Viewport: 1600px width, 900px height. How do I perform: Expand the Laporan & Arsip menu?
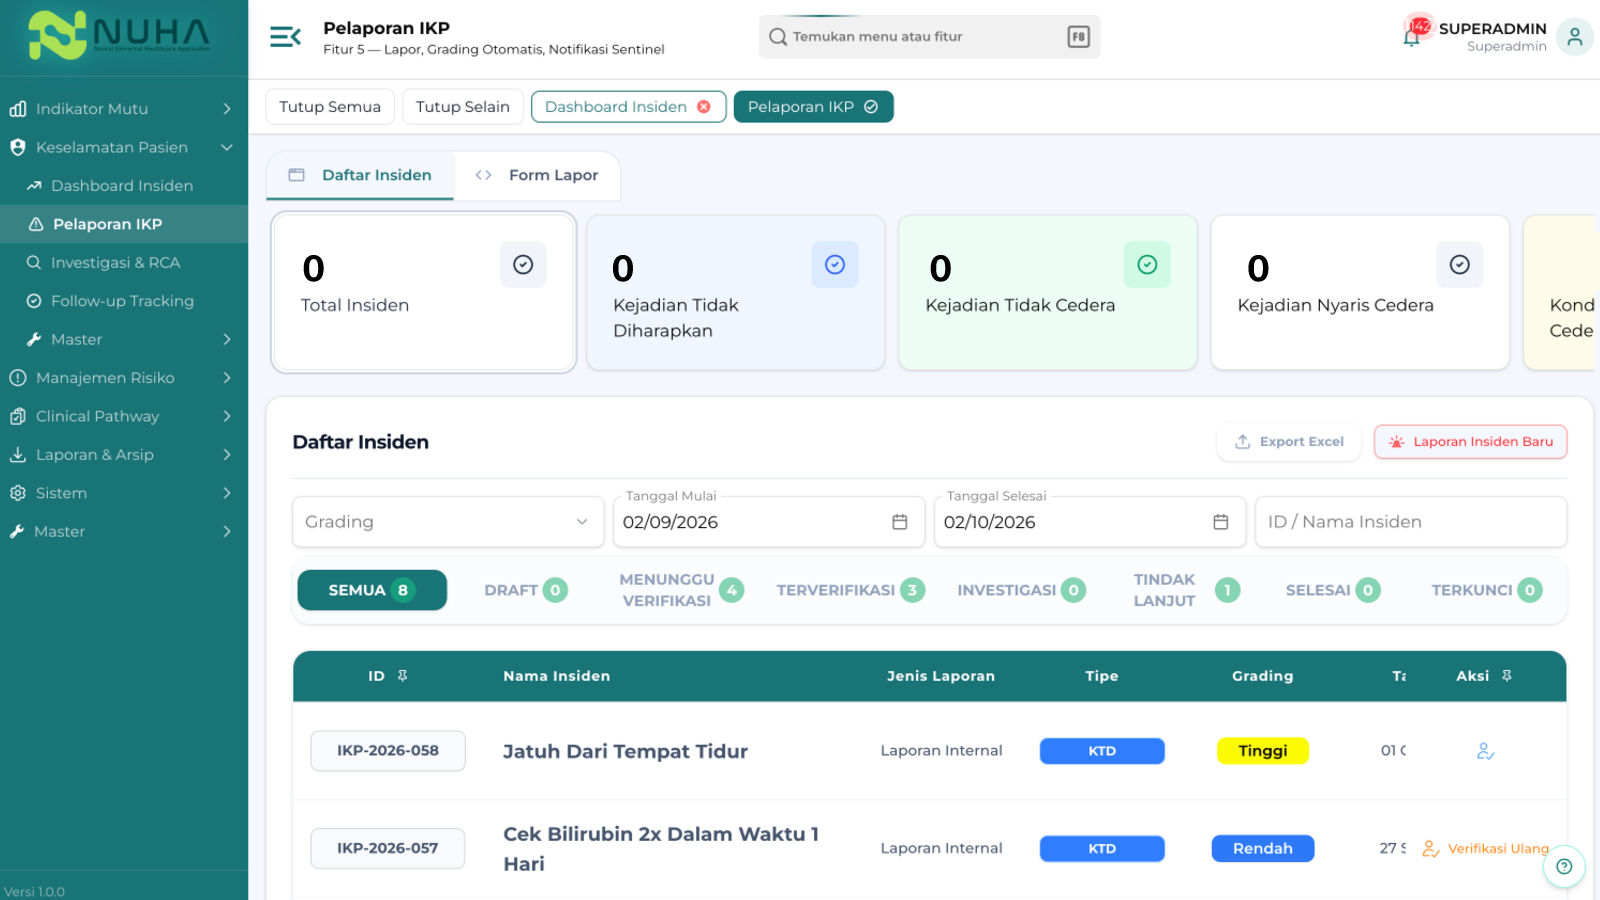coord(124,455)
